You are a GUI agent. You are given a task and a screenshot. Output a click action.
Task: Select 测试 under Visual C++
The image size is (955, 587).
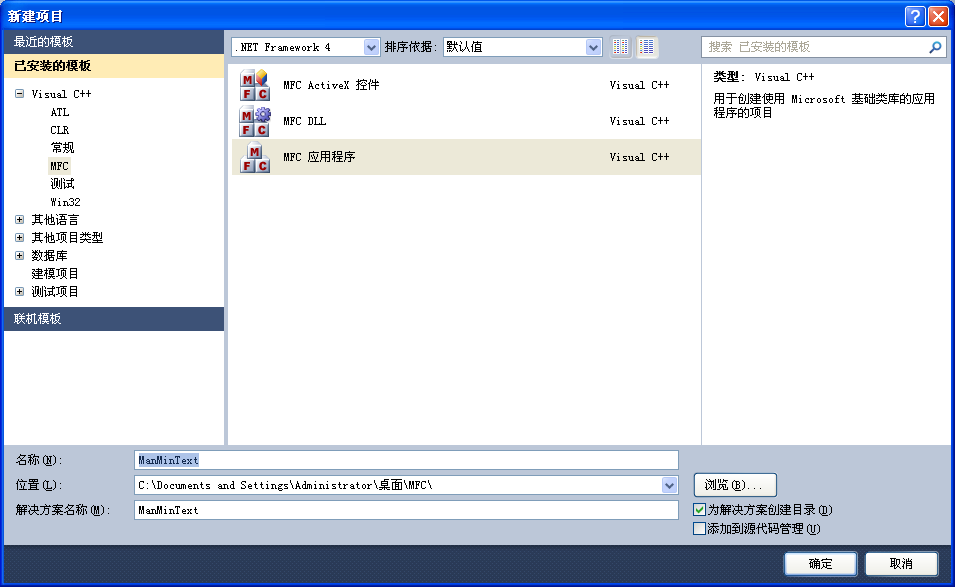pyautogui.click(x=62, y=184)
